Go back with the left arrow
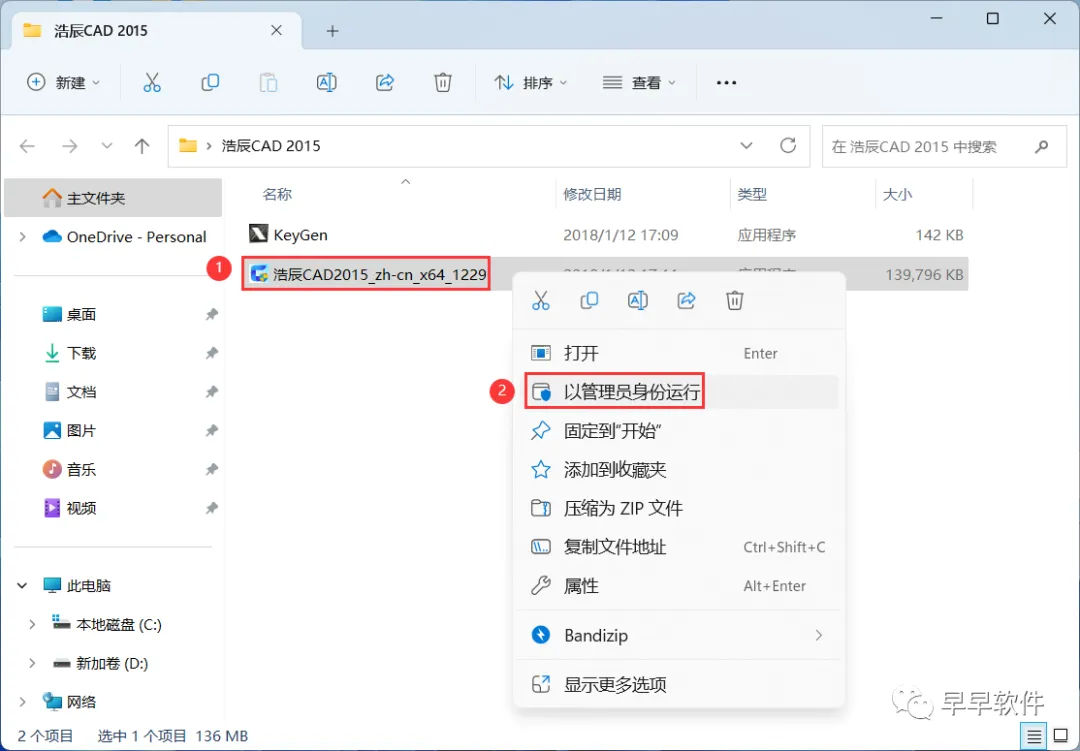Screen dimensions: 1080x751 tap(28, 146)
